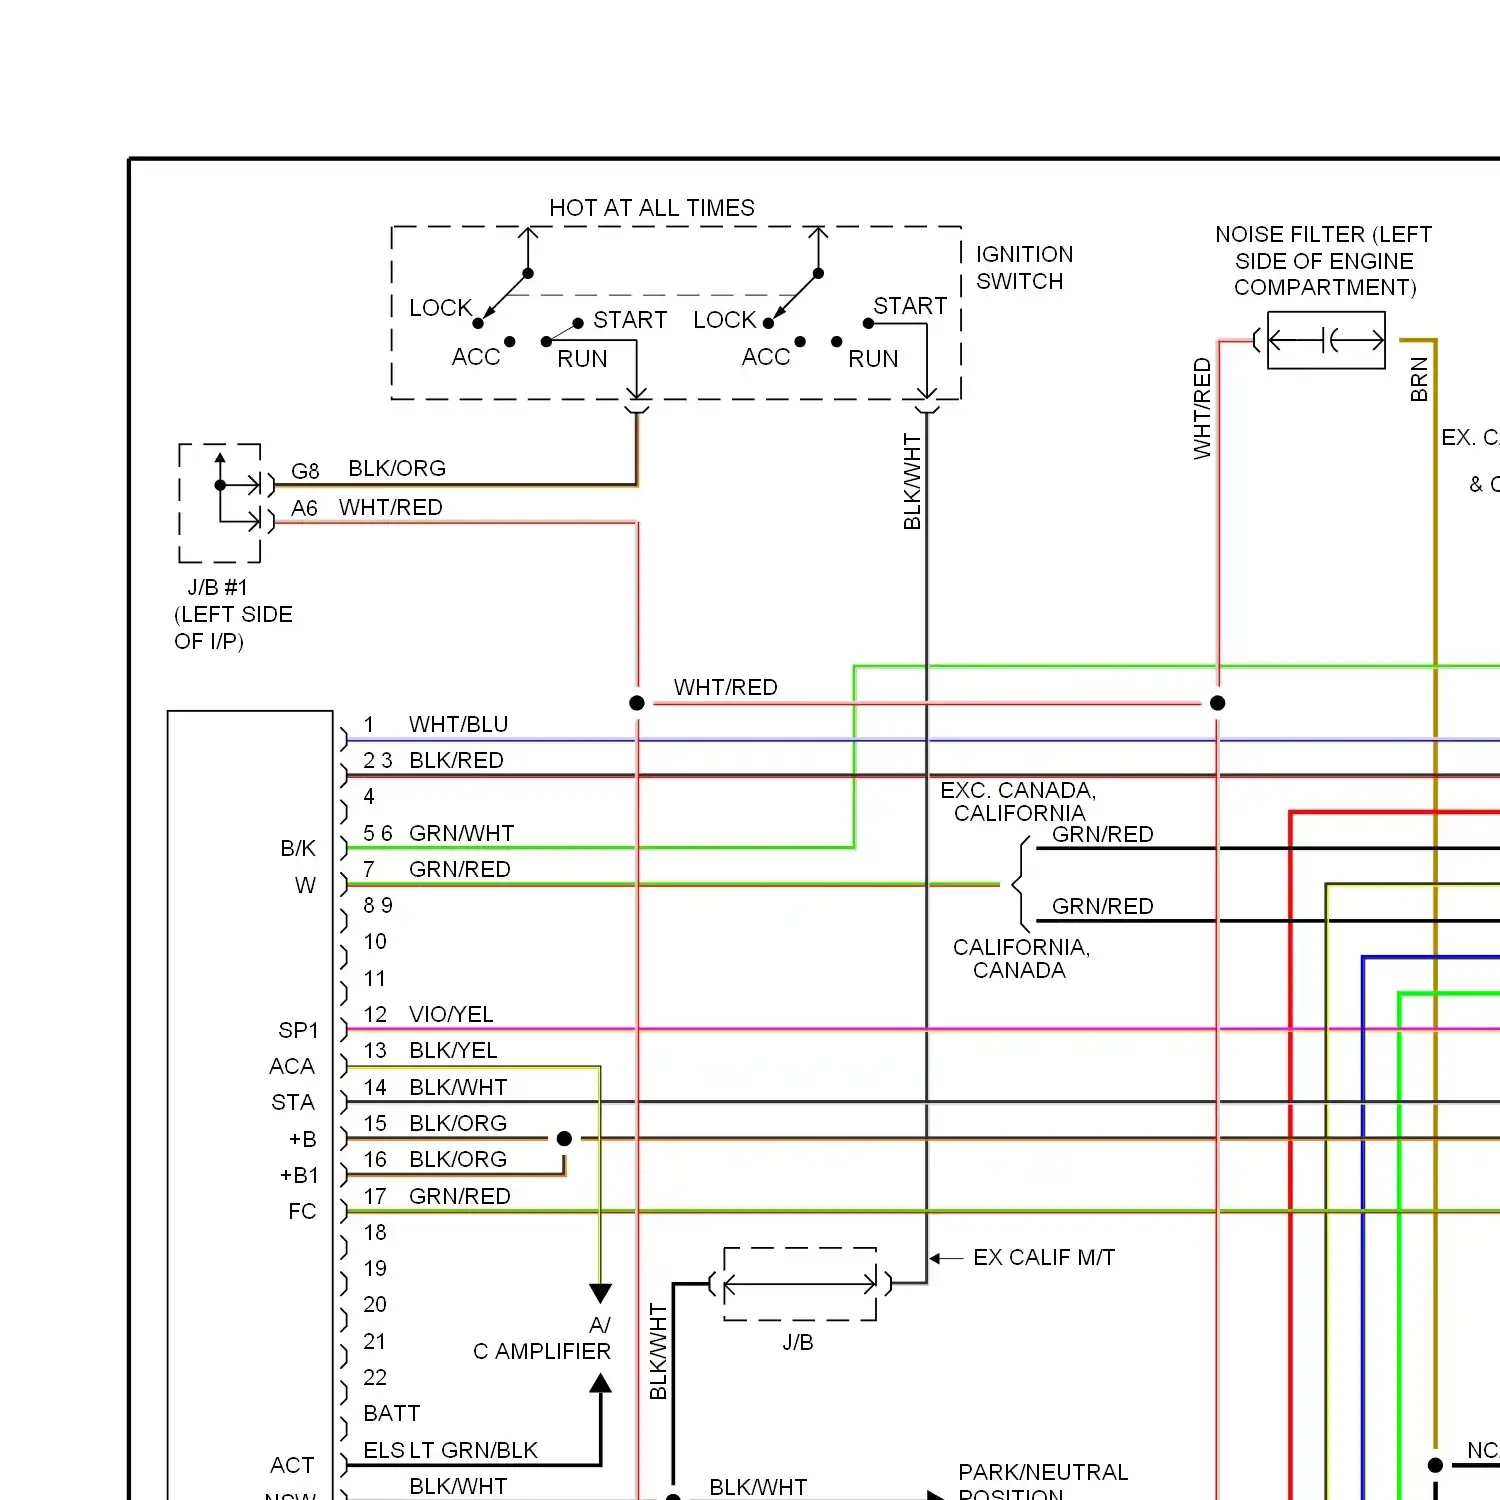
Task: Click the splice dot on pin 15 BLK/ORG wire
Action: [564, 1138]
